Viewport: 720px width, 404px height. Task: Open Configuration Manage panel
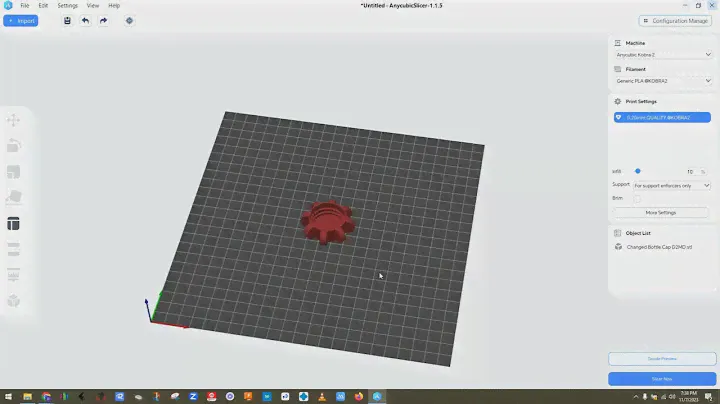(x=676, y=20)
